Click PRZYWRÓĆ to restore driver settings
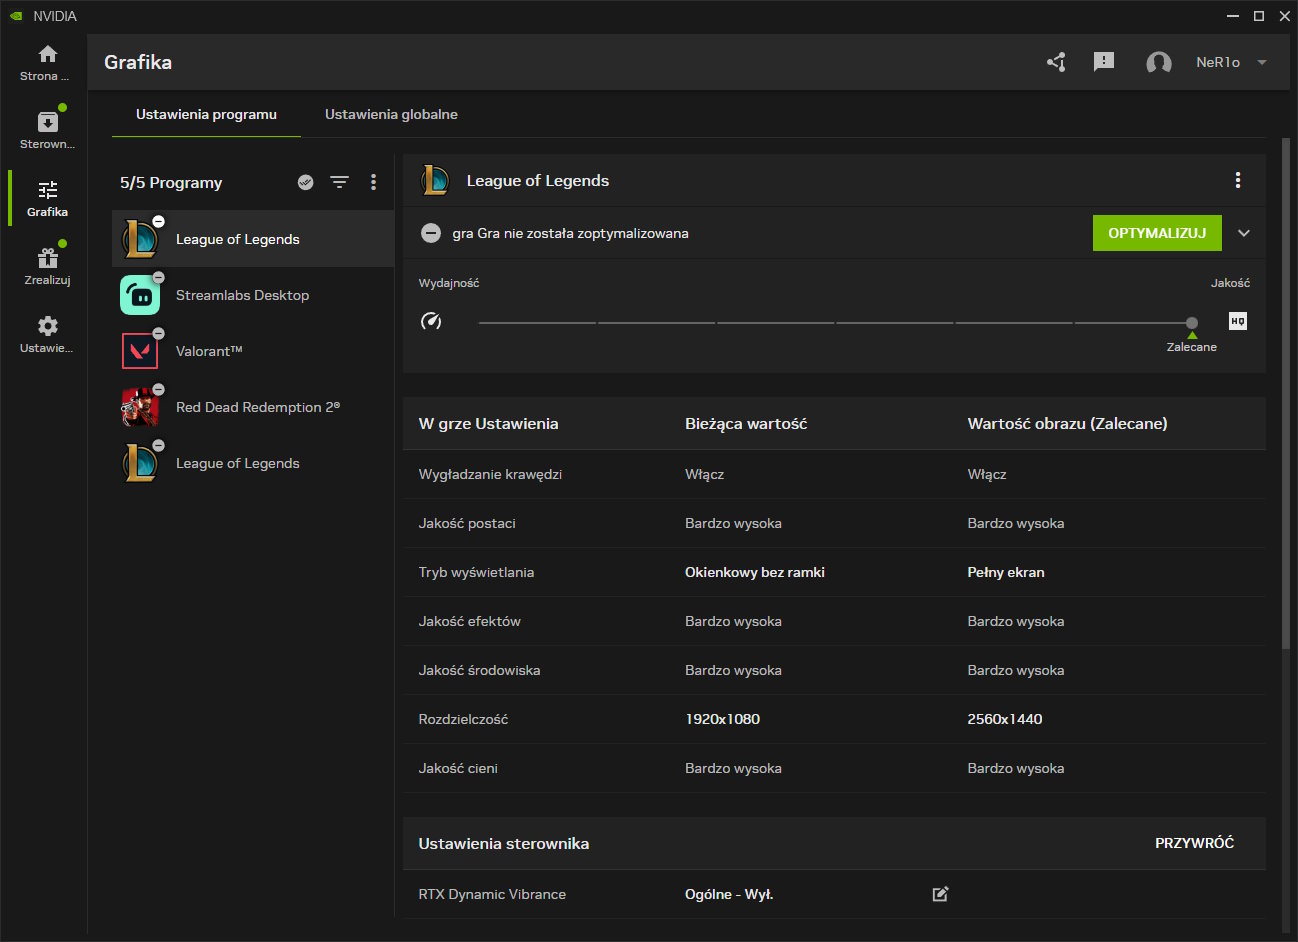 coord(1194,843)
